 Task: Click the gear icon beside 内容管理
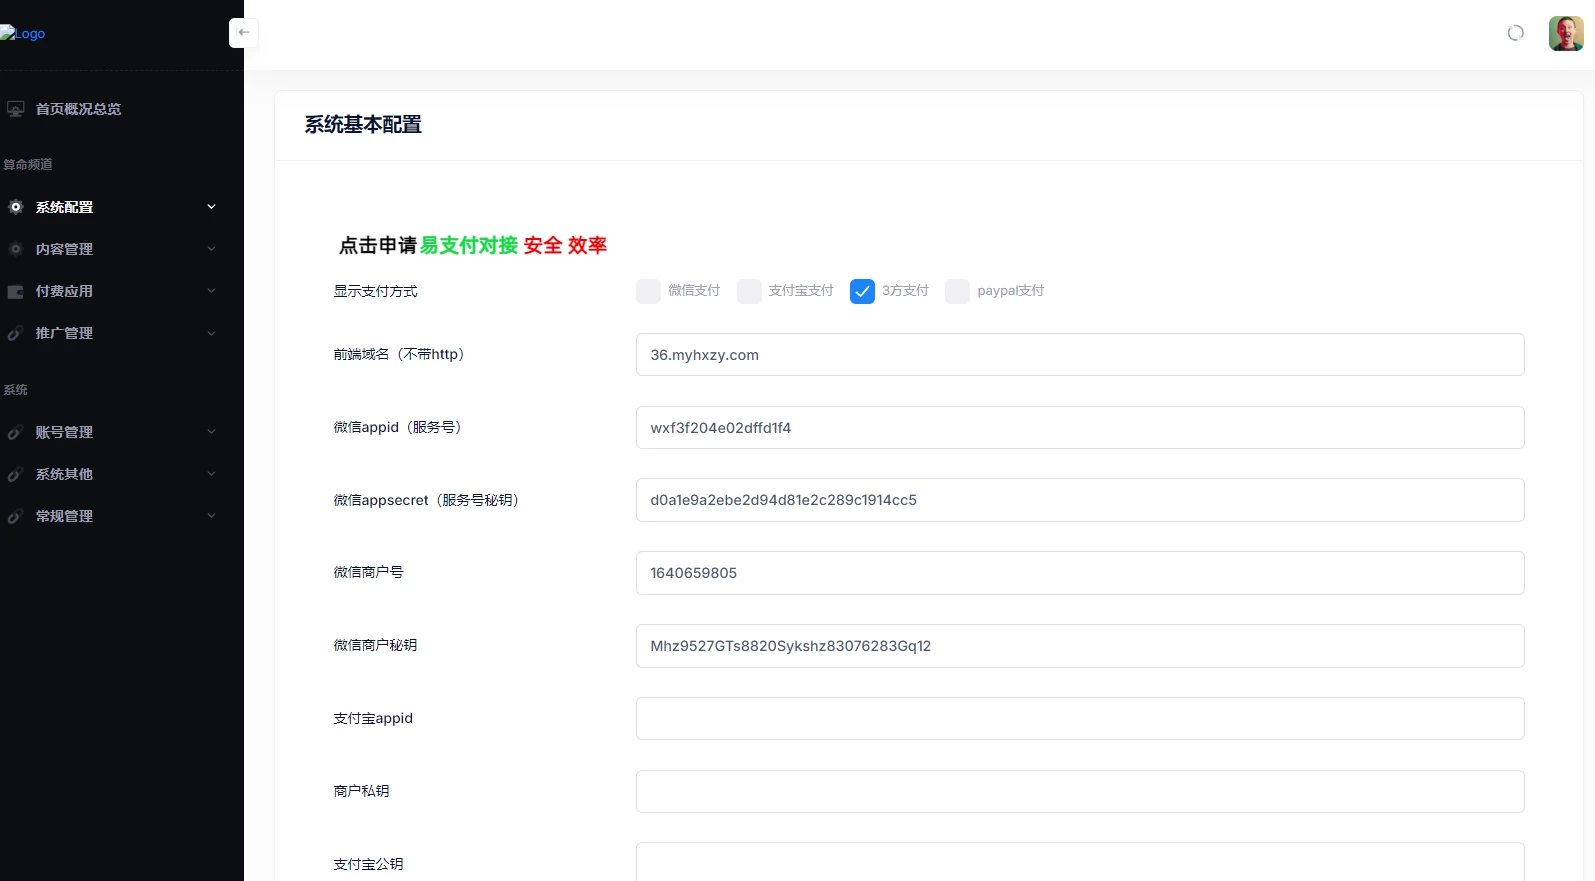(x=16, y=249)
